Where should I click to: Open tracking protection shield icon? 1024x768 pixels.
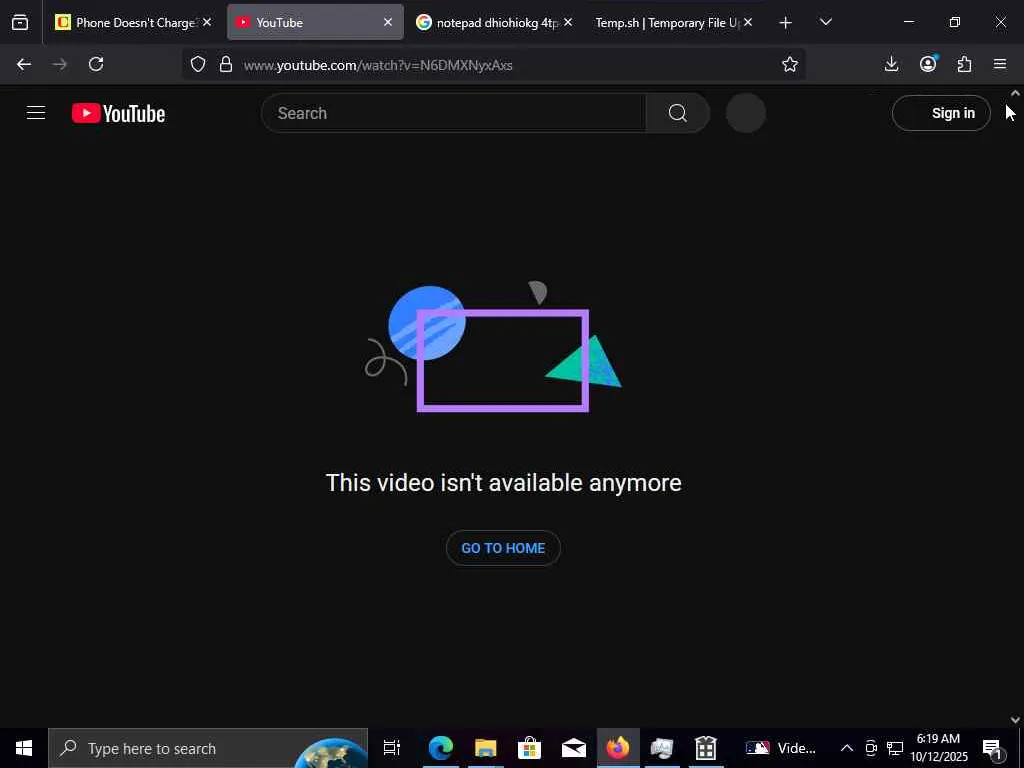(x=198, y=64)
